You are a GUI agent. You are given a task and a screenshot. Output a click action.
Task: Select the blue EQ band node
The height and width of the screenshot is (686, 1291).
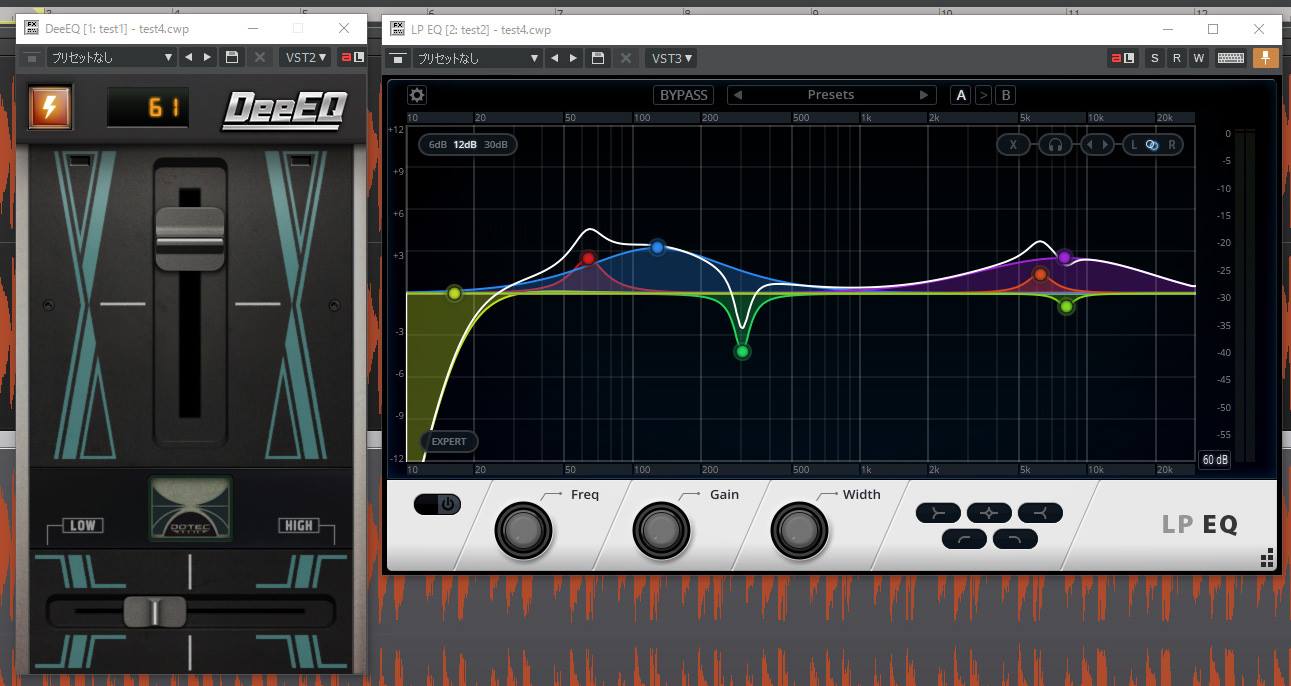point(657,246)
